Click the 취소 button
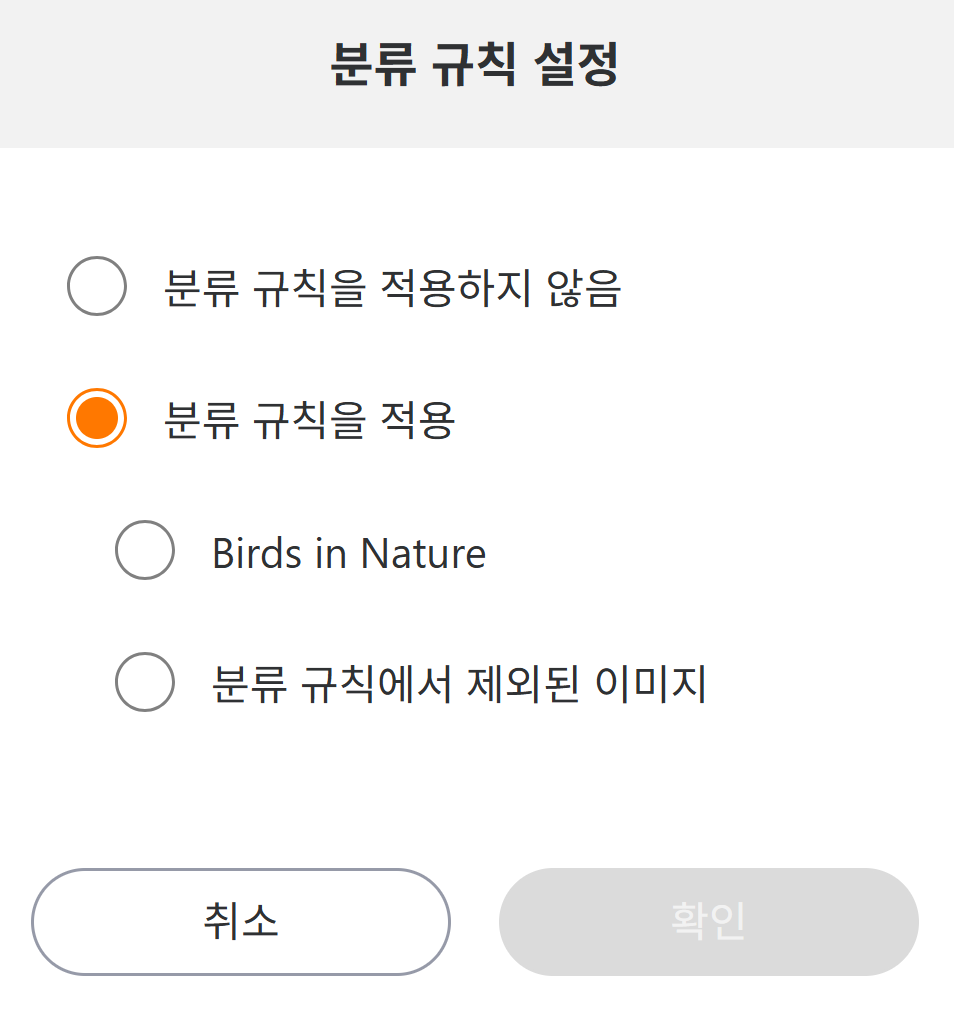This screenshot has height=1009, width=954. 240,921
